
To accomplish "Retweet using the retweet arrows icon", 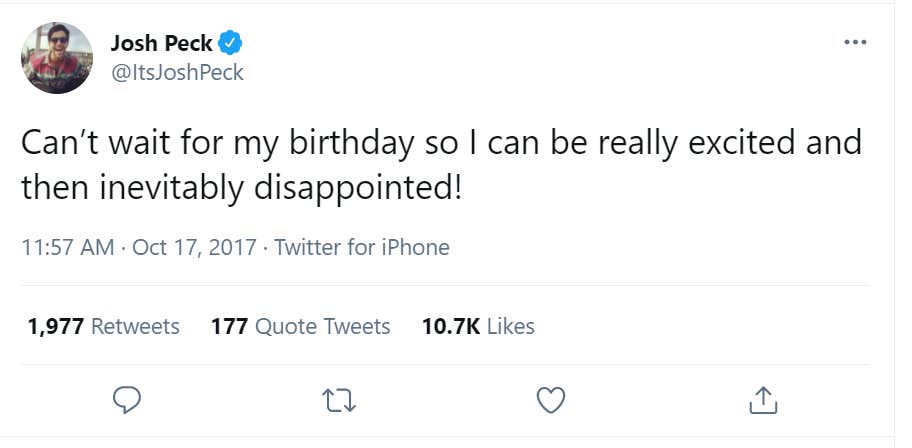I will (340, 400).
